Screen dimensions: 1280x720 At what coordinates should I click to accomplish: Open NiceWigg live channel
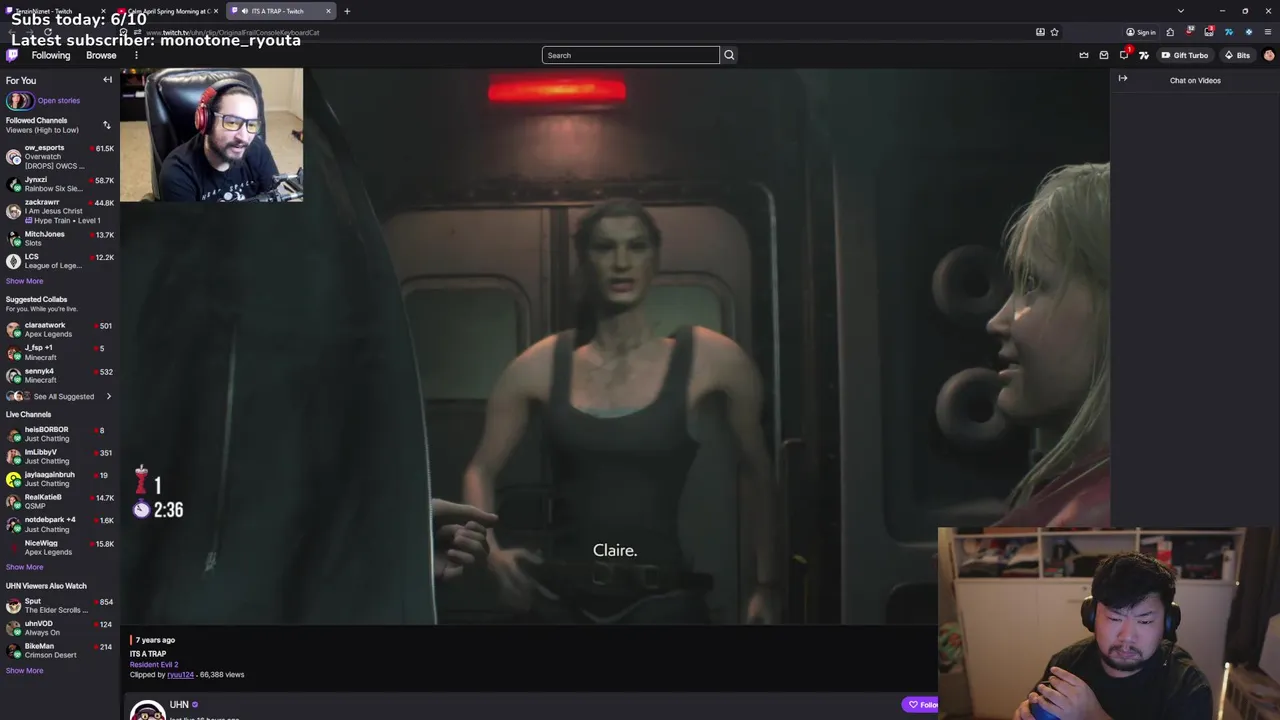tap(60, 547)
